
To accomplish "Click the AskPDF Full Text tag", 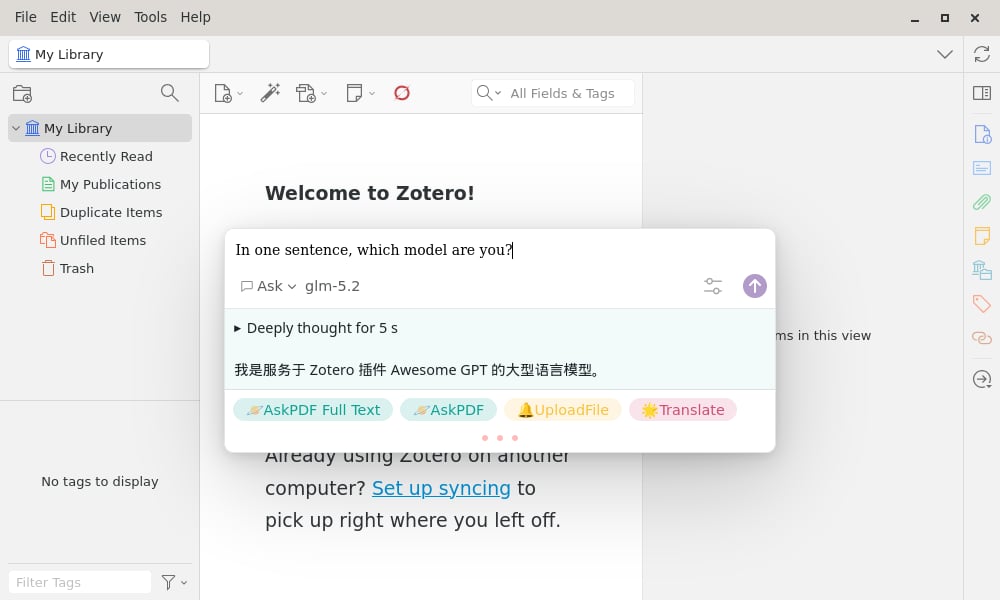I will point(313,410).
